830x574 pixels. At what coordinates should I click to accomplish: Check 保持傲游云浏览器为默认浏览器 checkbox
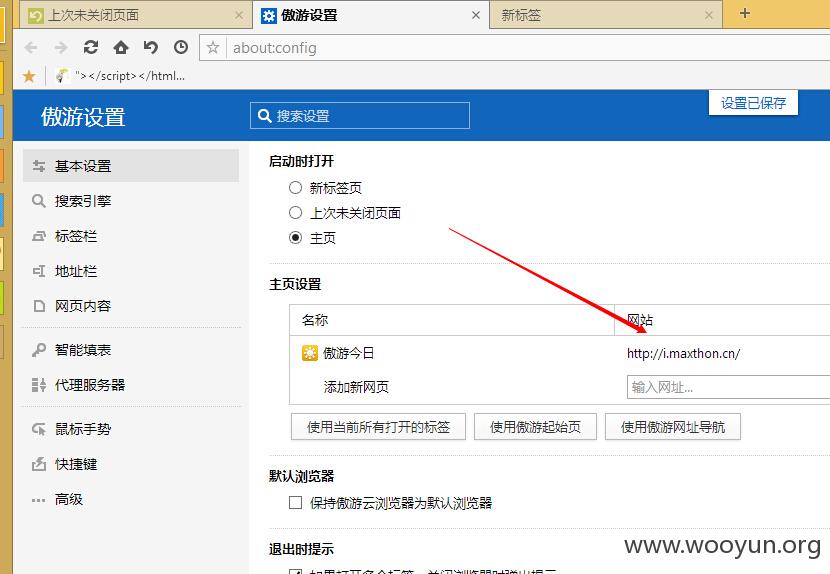point(295,503)
